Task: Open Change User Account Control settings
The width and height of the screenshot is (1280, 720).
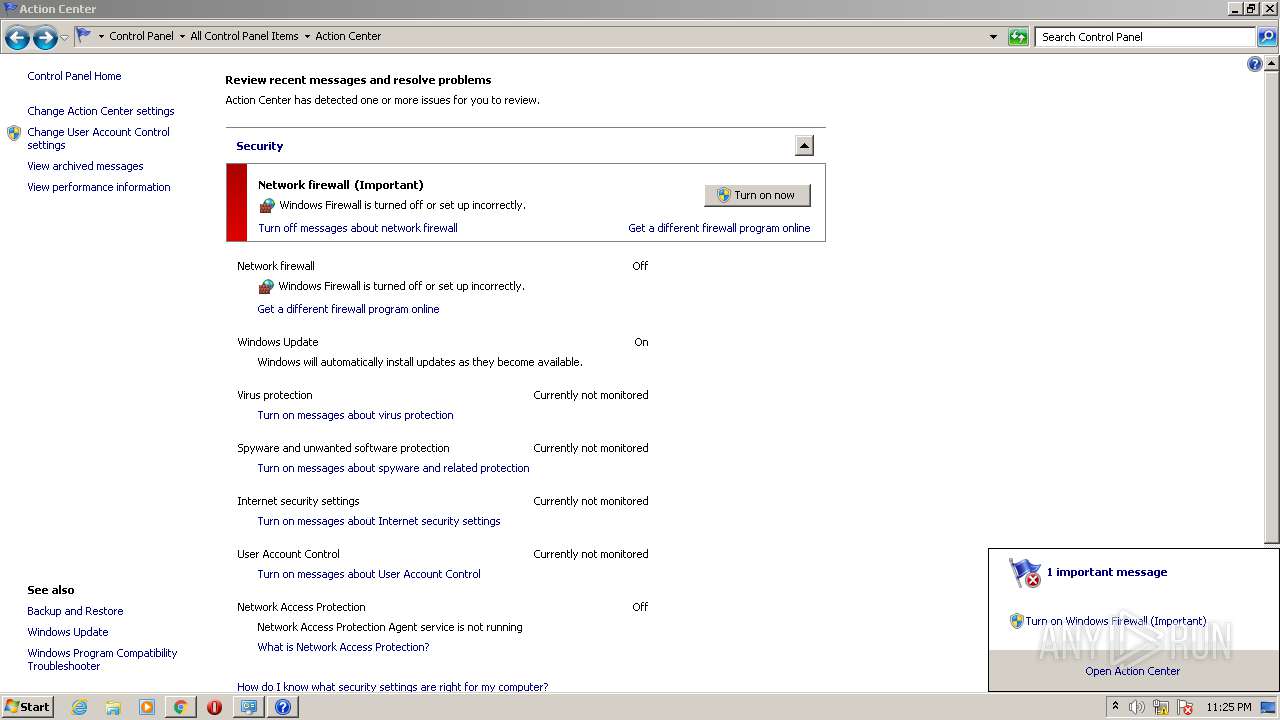Action: [98, 138]
